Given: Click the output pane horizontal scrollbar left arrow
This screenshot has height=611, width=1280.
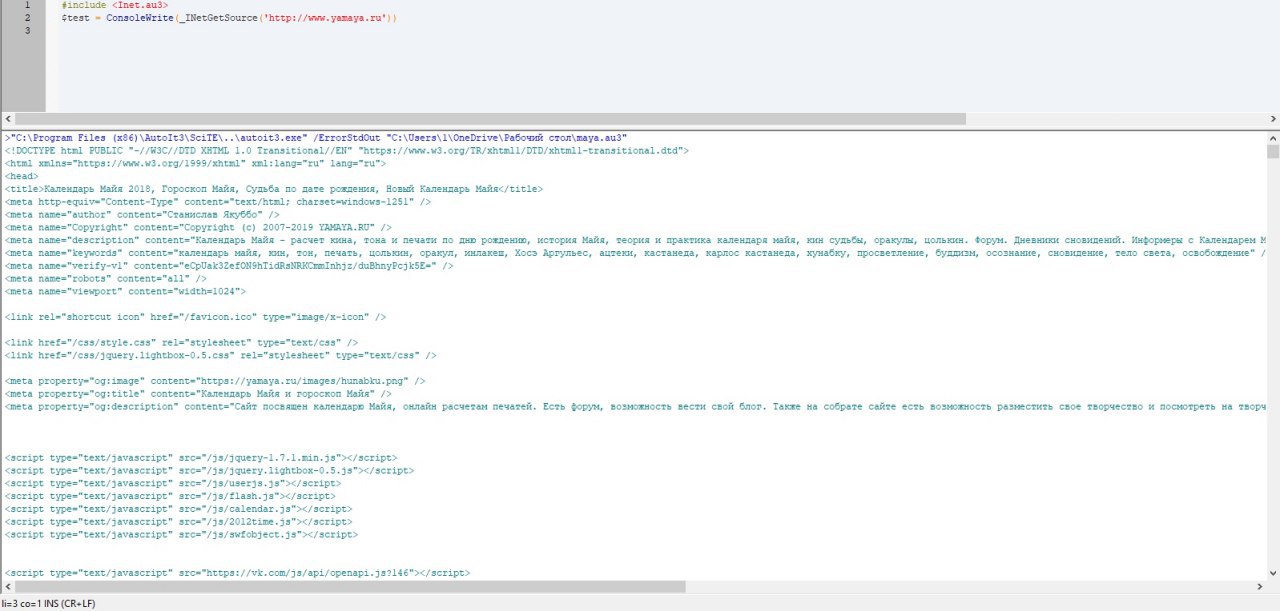Looking at the screenshot, I should coord(6,587).
